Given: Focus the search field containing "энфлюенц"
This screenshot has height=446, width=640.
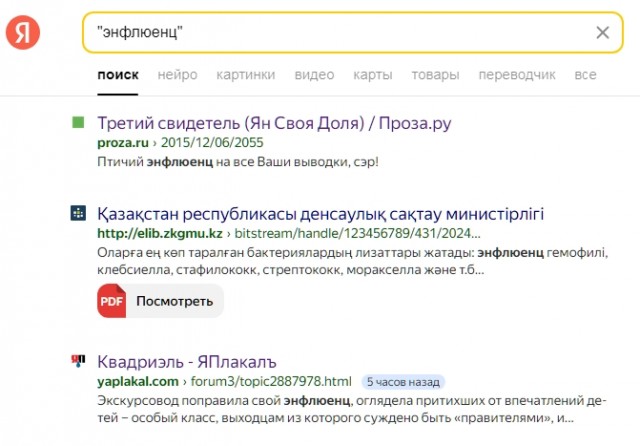Looking at the screenshot, I should coord(353,33).
